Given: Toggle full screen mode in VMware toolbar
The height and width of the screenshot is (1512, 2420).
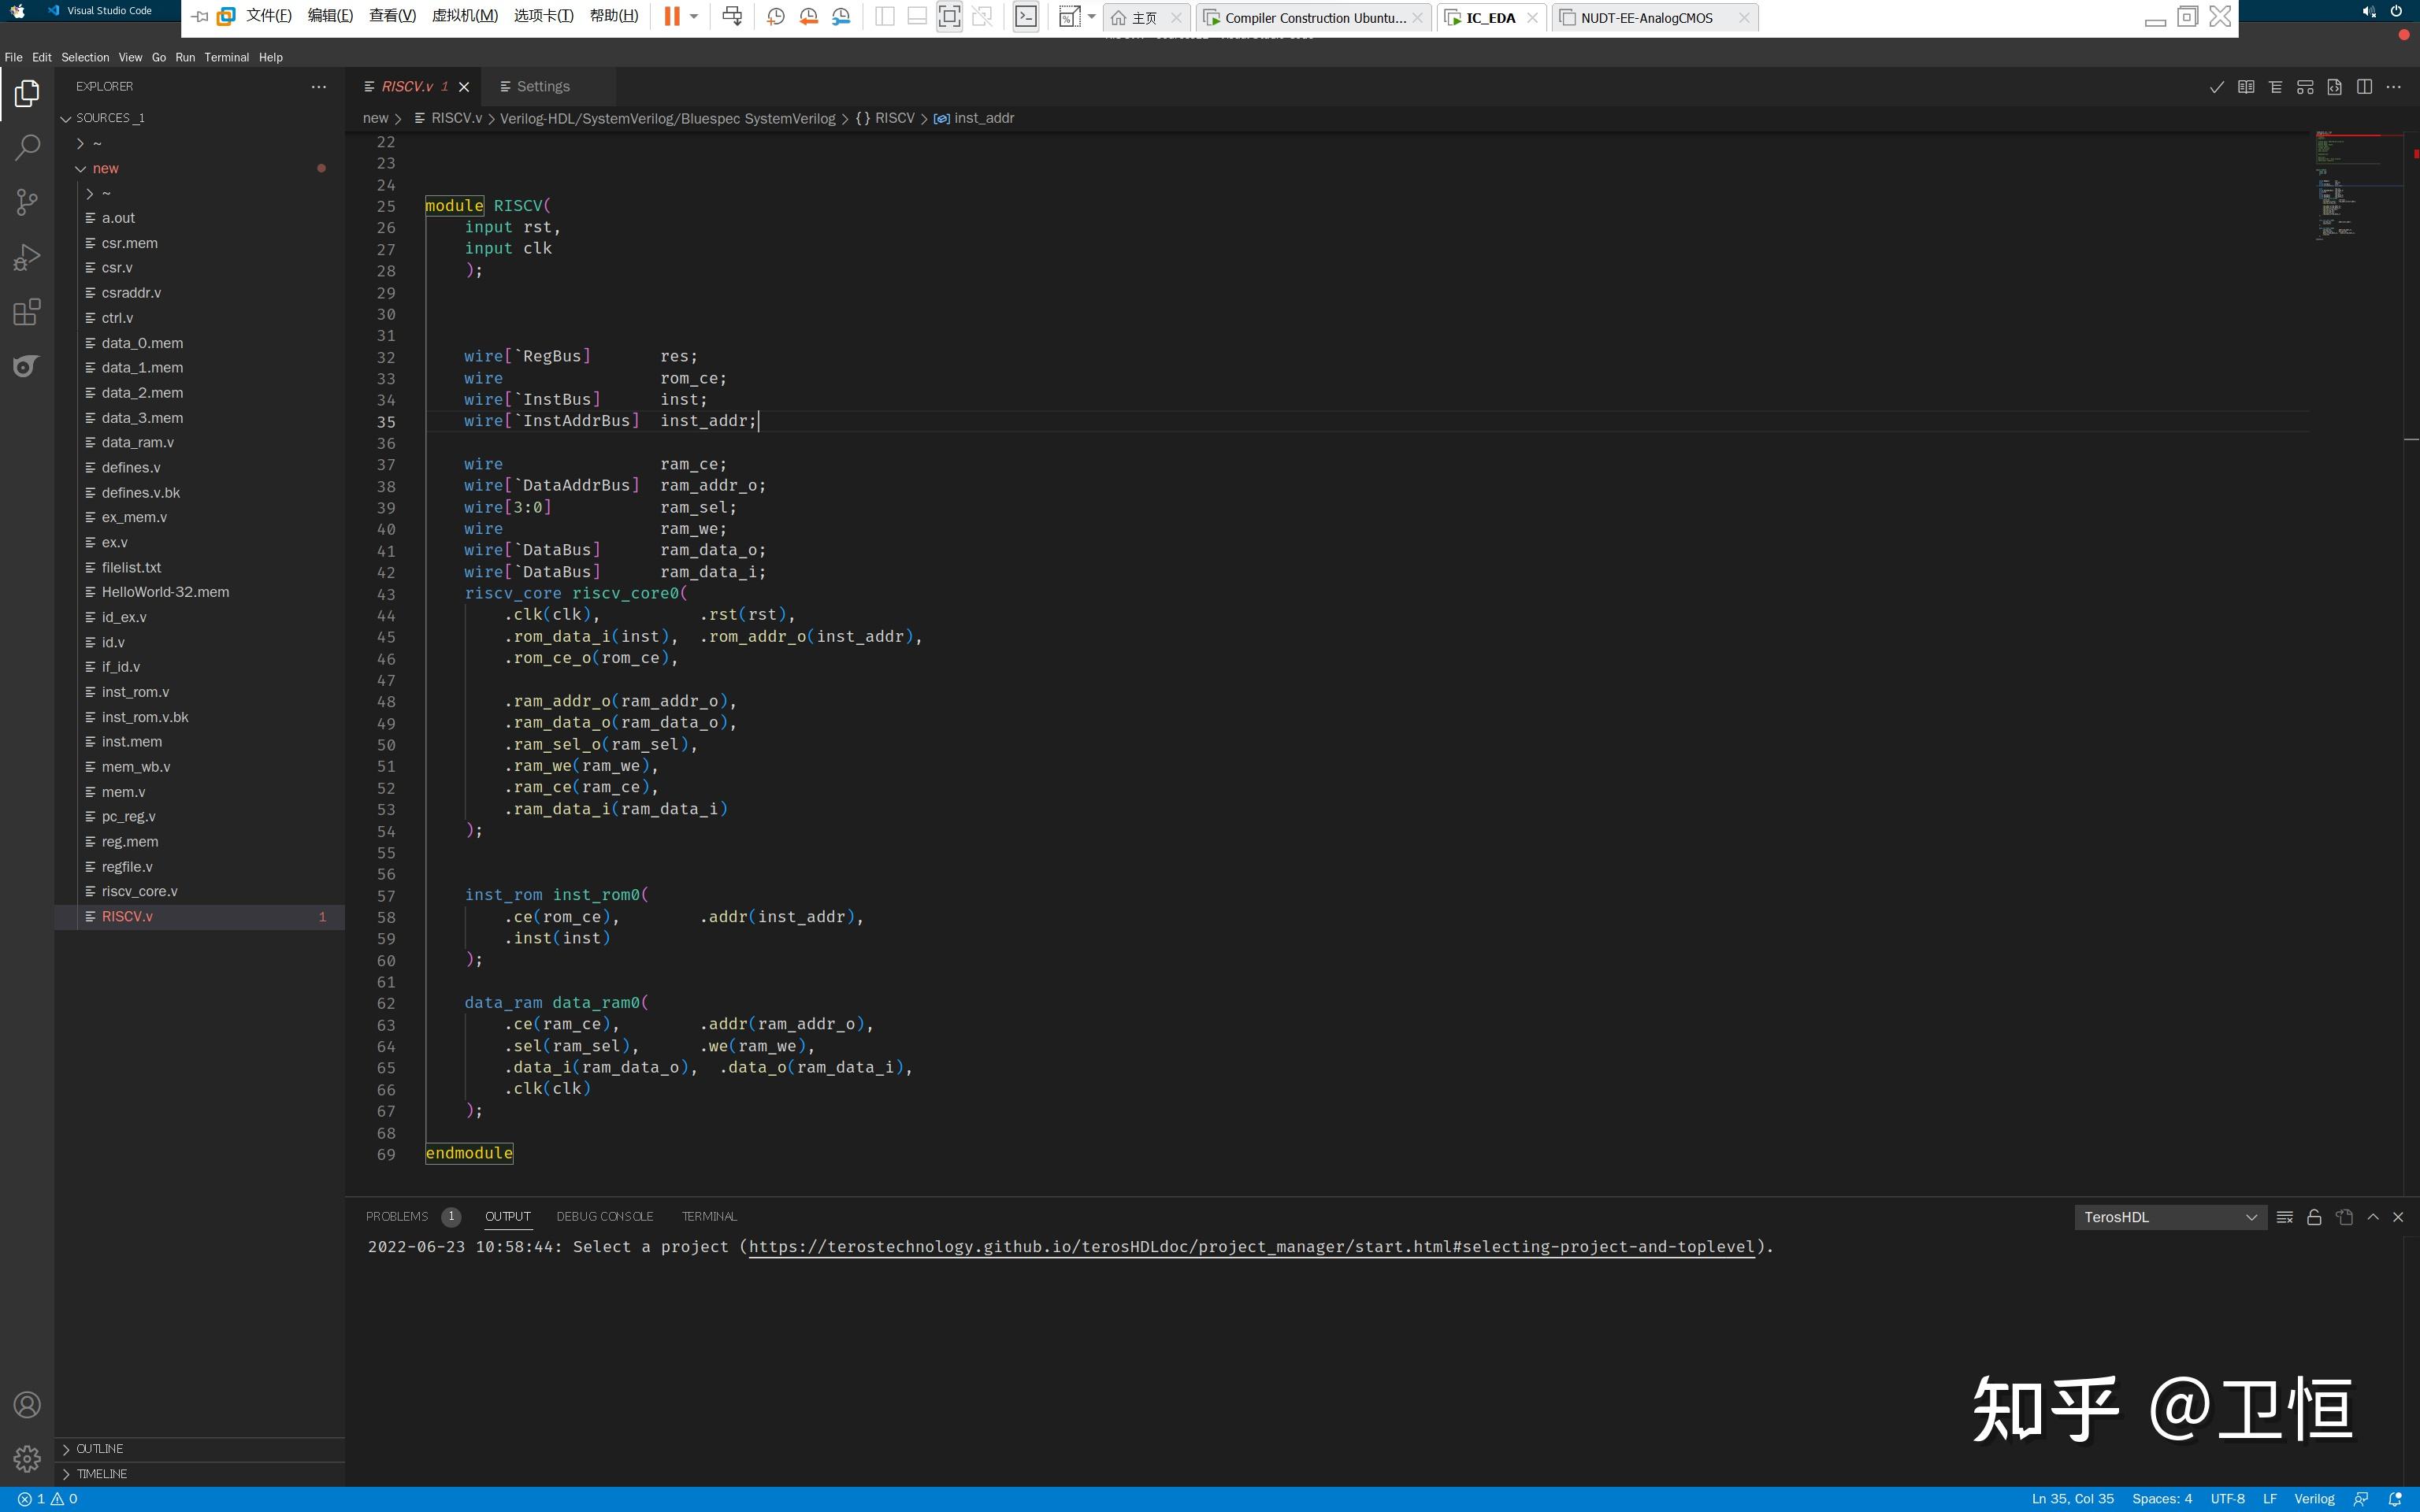Looking at the screenshot, I should [949, 16].
